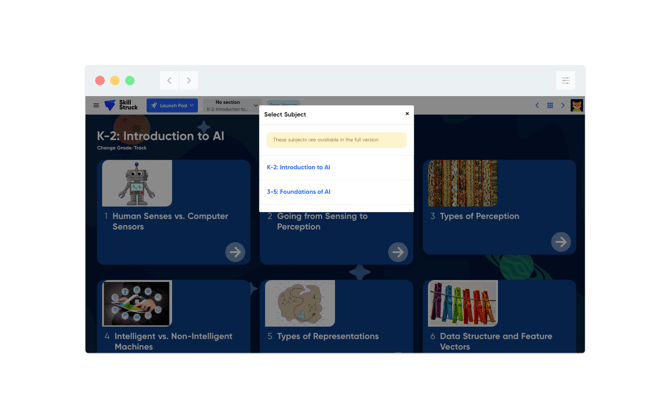Open the clothespins thumbnail for lesson 6
670x418 pixels.
(x=462, y=304)
